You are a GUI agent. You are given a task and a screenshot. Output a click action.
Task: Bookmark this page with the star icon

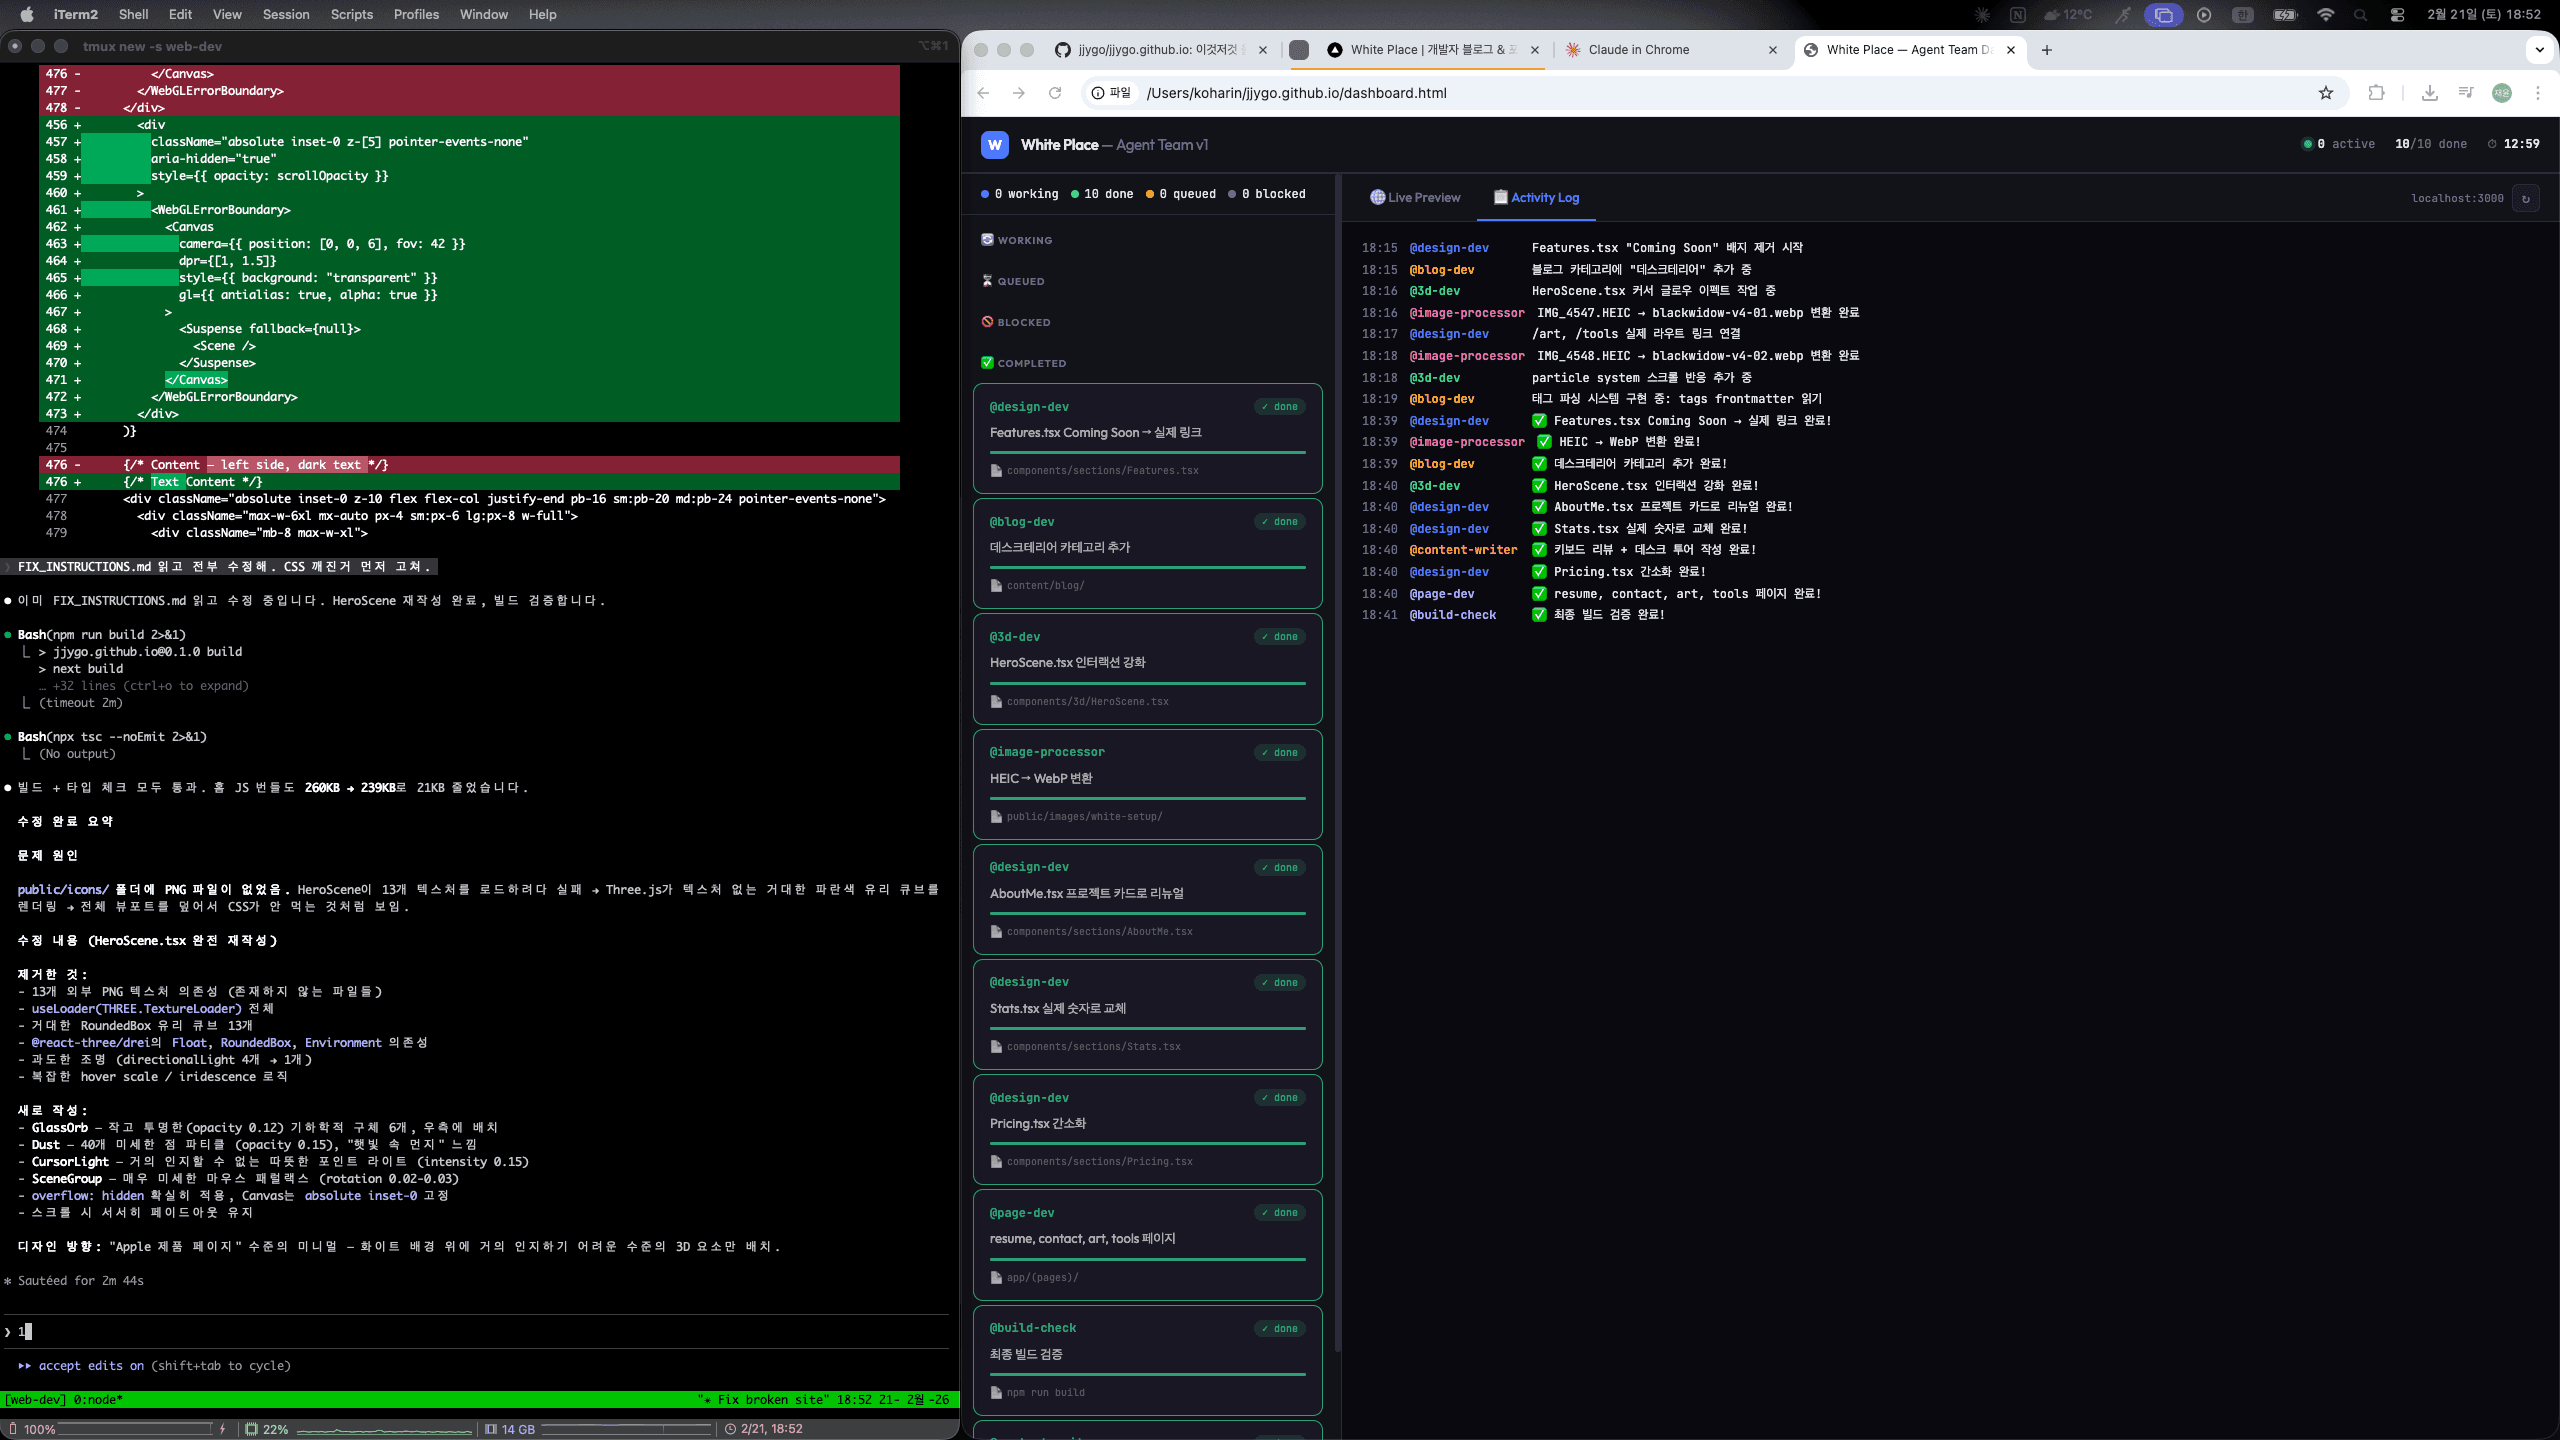(x=2326, y=93)
